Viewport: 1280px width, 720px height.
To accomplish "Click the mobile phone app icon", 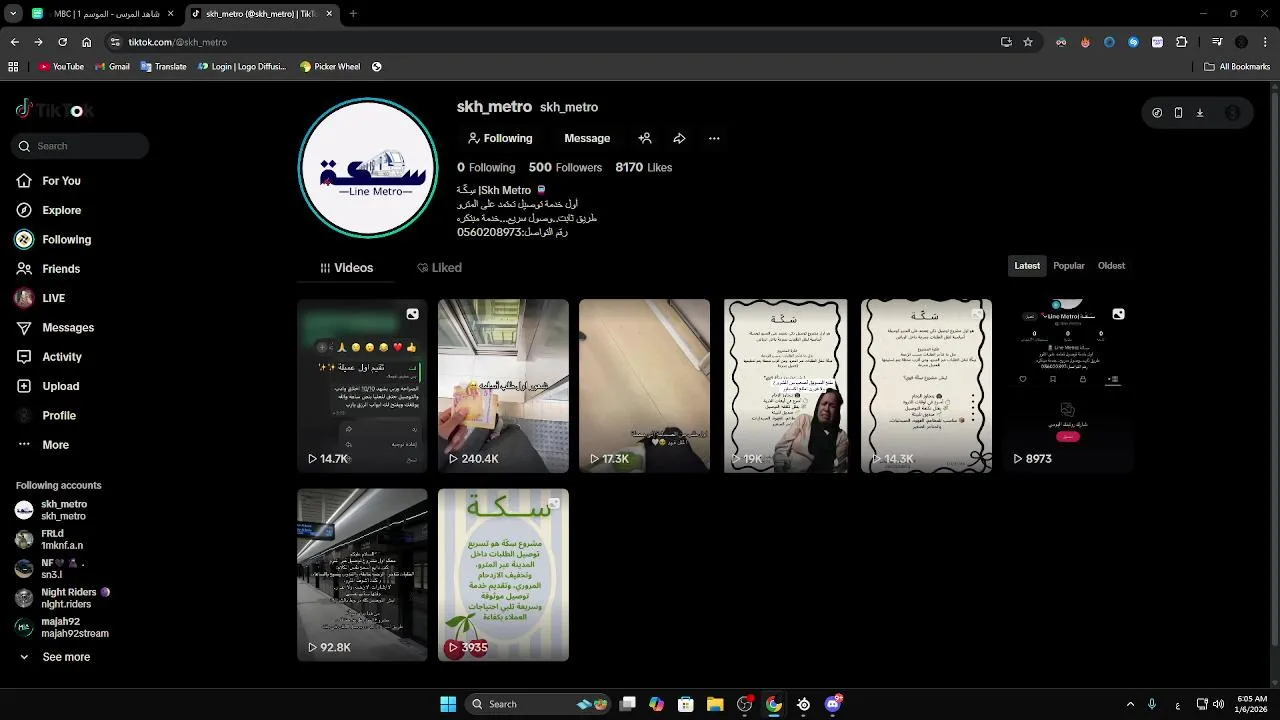I will click(1178, 113).
